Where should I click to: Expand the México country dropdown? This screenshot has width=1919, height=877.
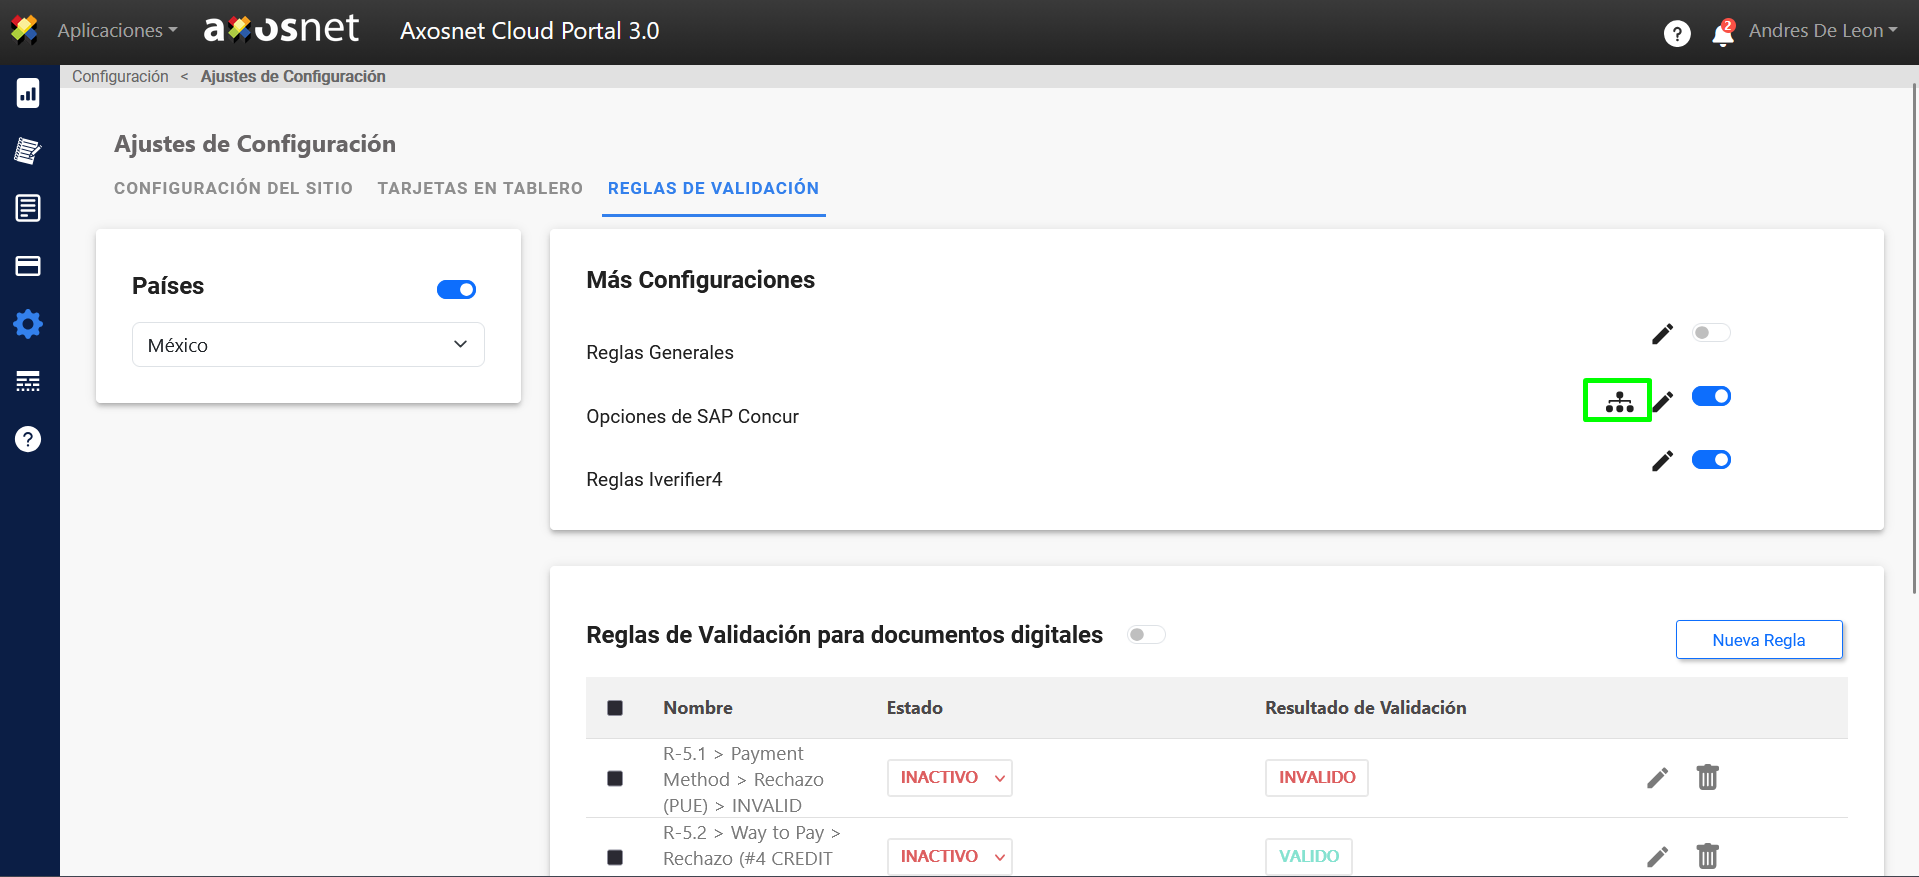click(x=308, y=345)
